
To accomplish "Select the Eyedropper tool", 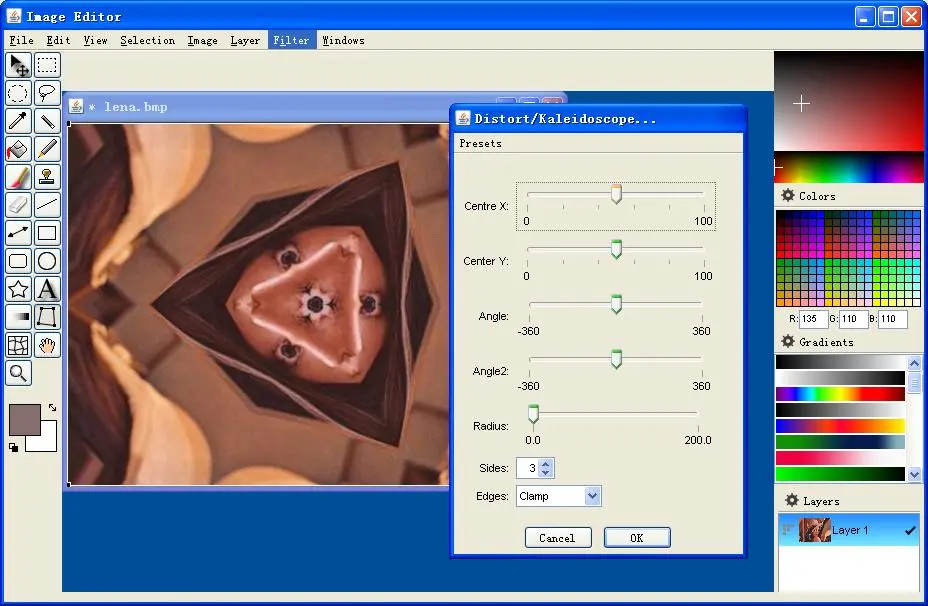I will (18, 121).
